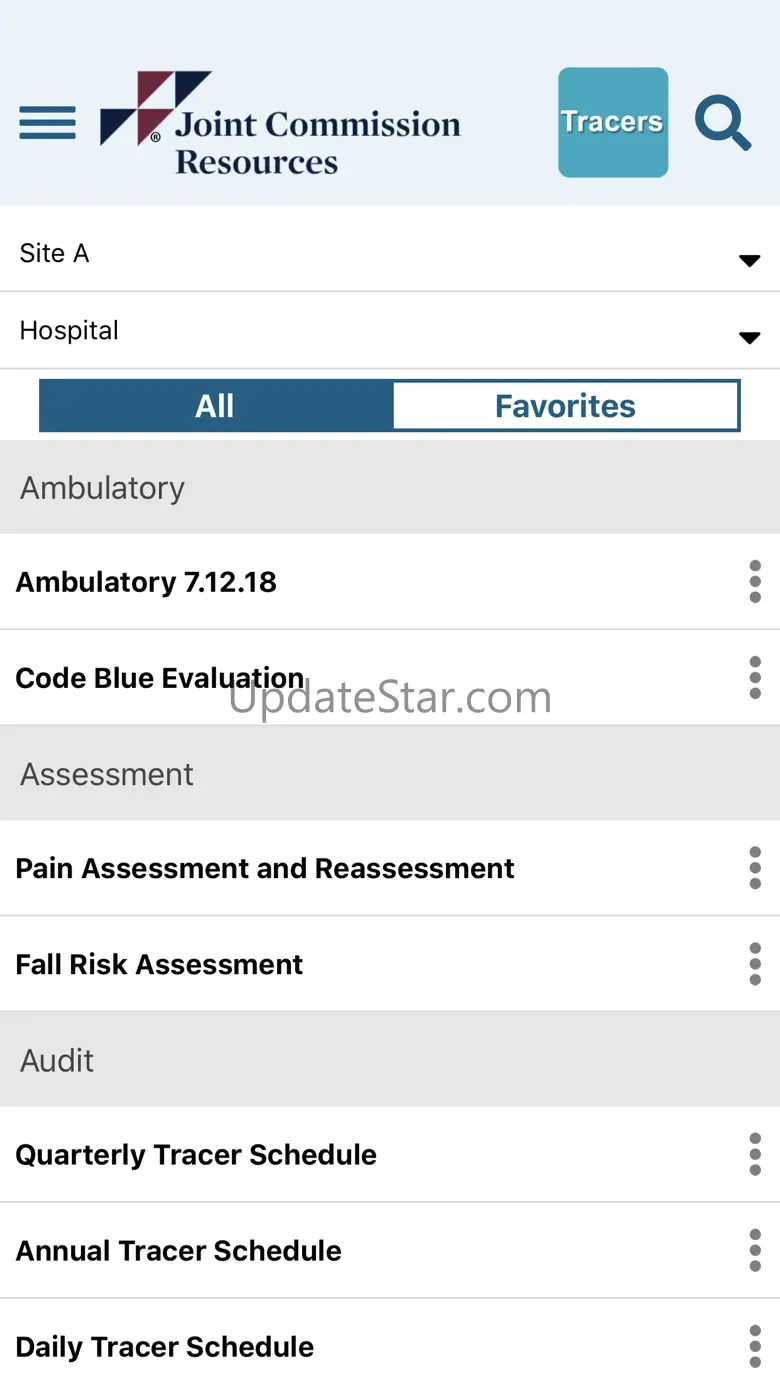Open more options for Code Blue Evaluation
780x1387 pixels.
tap(755, 678)
